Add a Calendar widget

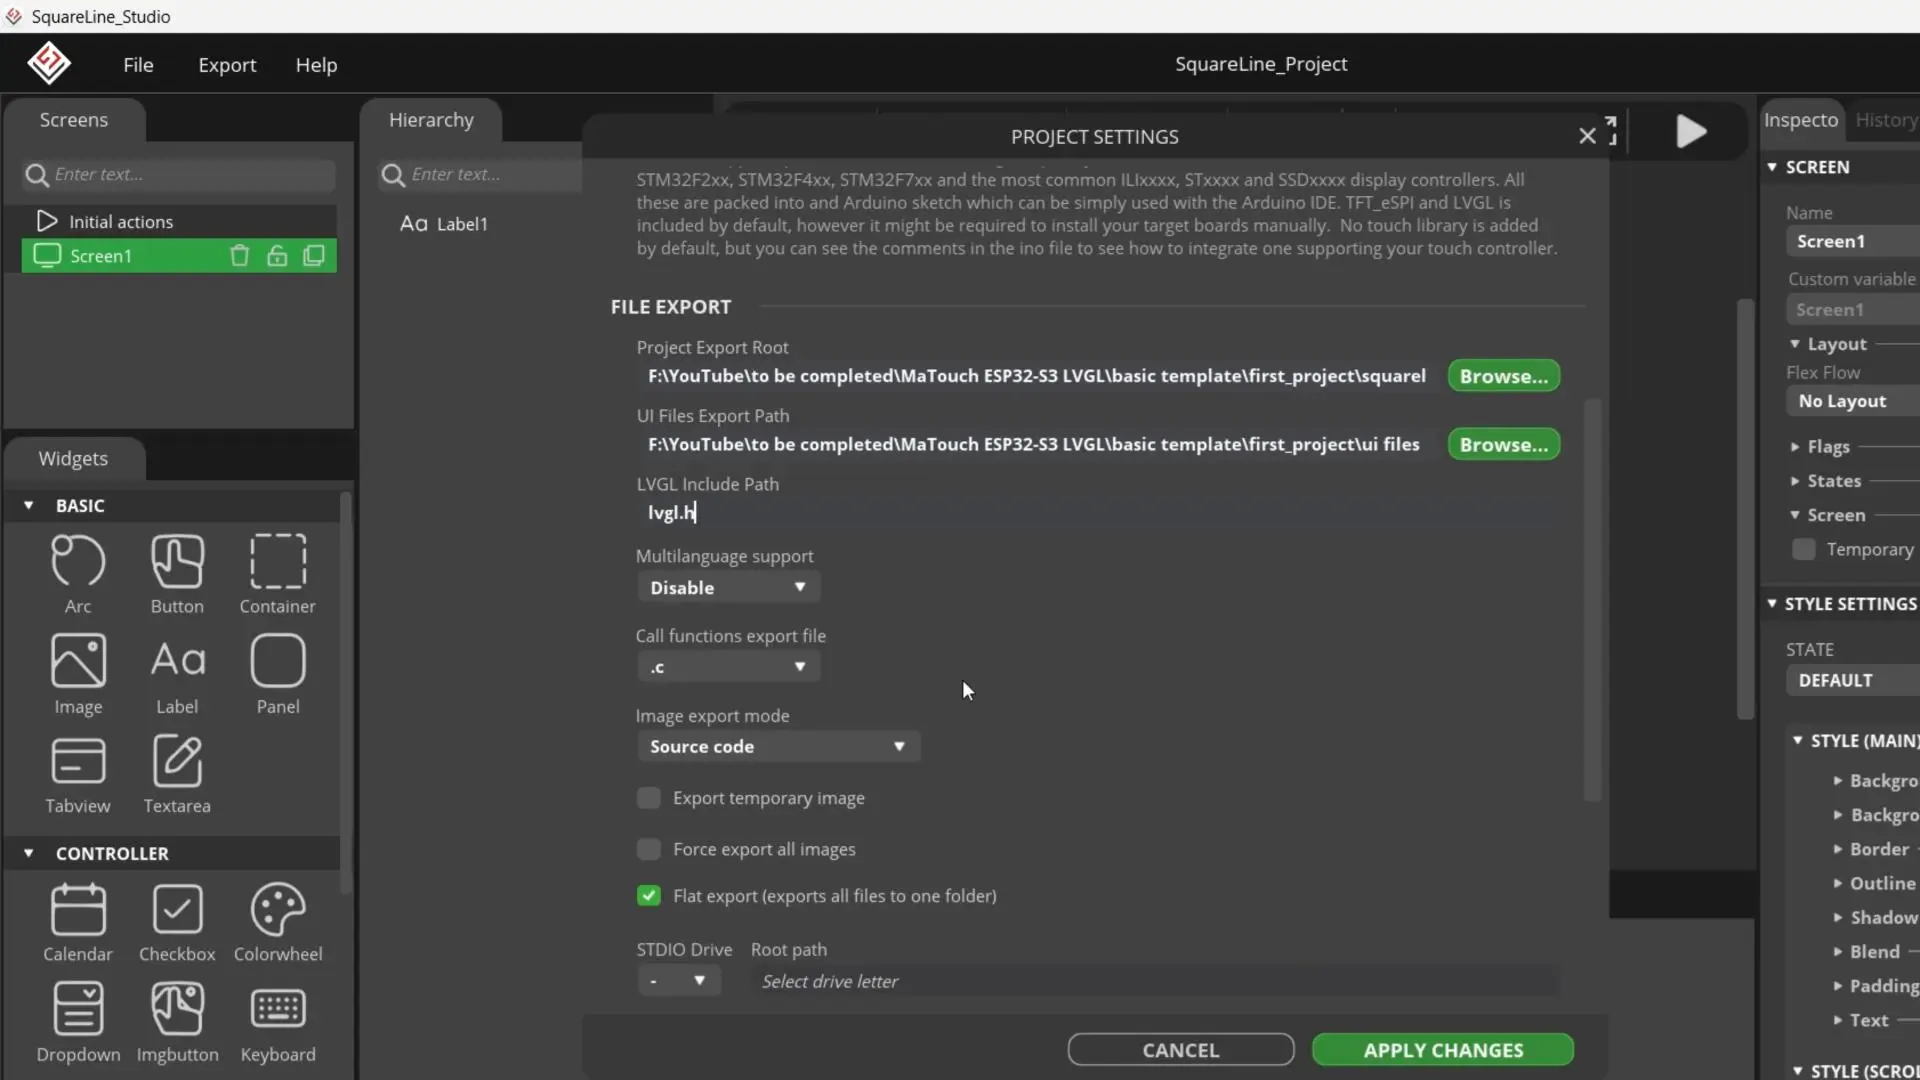78,922
